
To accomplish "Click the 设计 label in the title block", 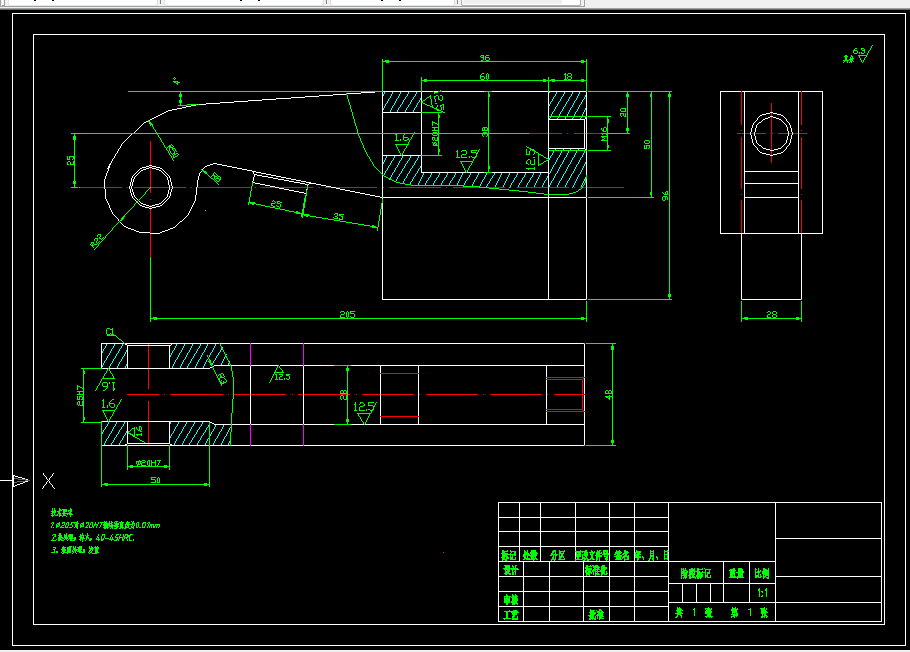I will [x=511, y=570].
